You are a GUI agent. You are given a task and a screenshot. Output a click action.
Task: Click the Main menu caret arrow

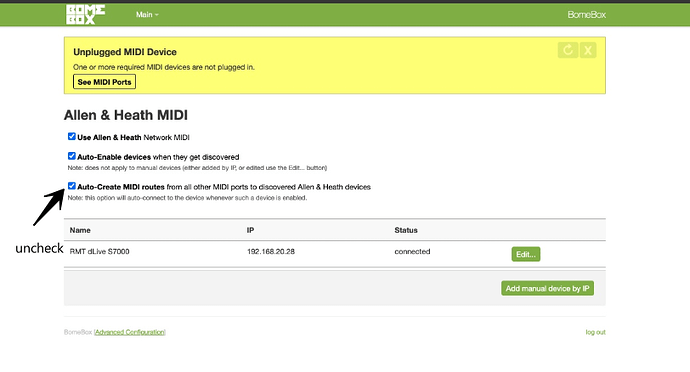click(x=157, y=15)
